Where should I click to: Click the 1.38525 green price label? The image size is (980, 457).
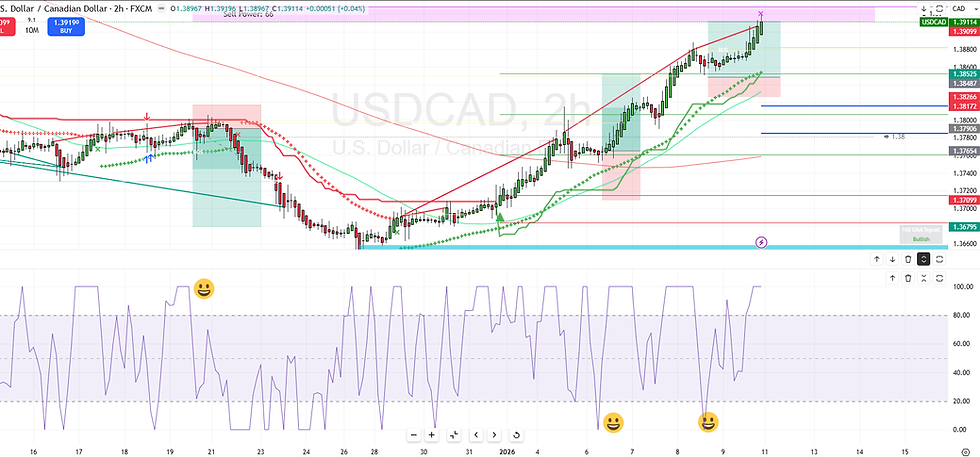click(x=963, y=74)
